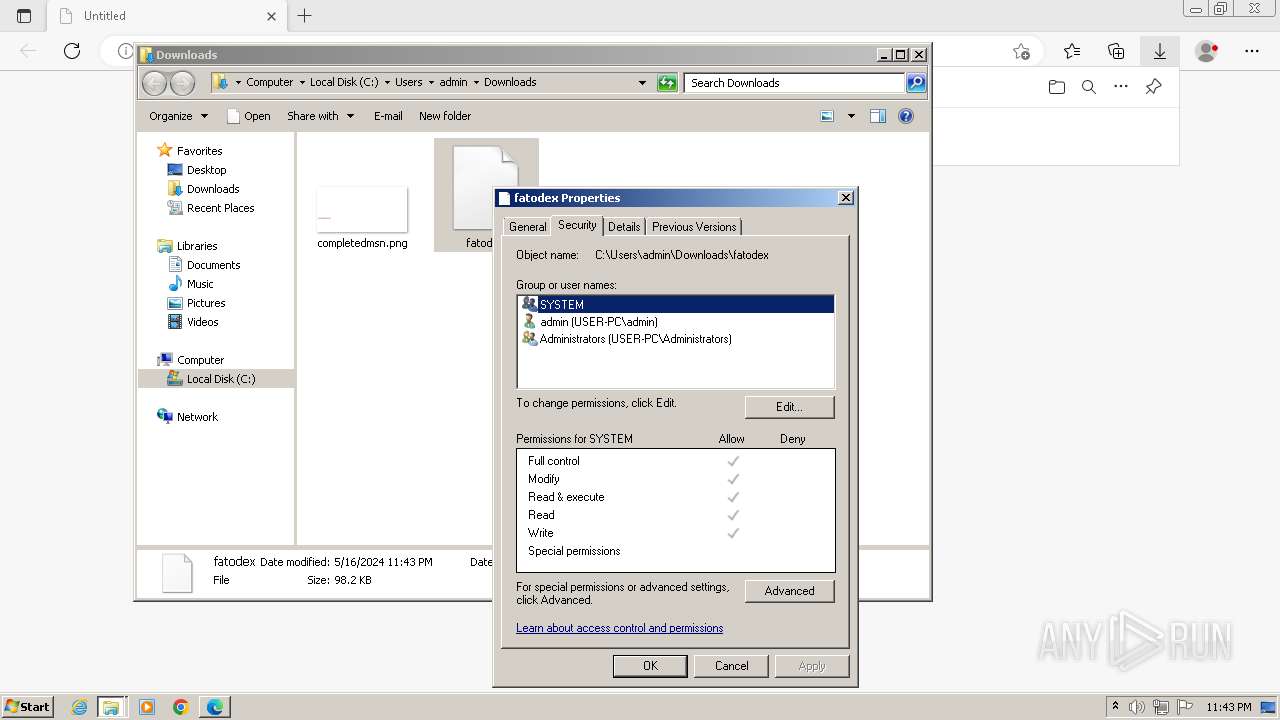This screenshot has width=1280, height=720.
Task: Click the Open toolbar button
Action: [x=249, y=116]
